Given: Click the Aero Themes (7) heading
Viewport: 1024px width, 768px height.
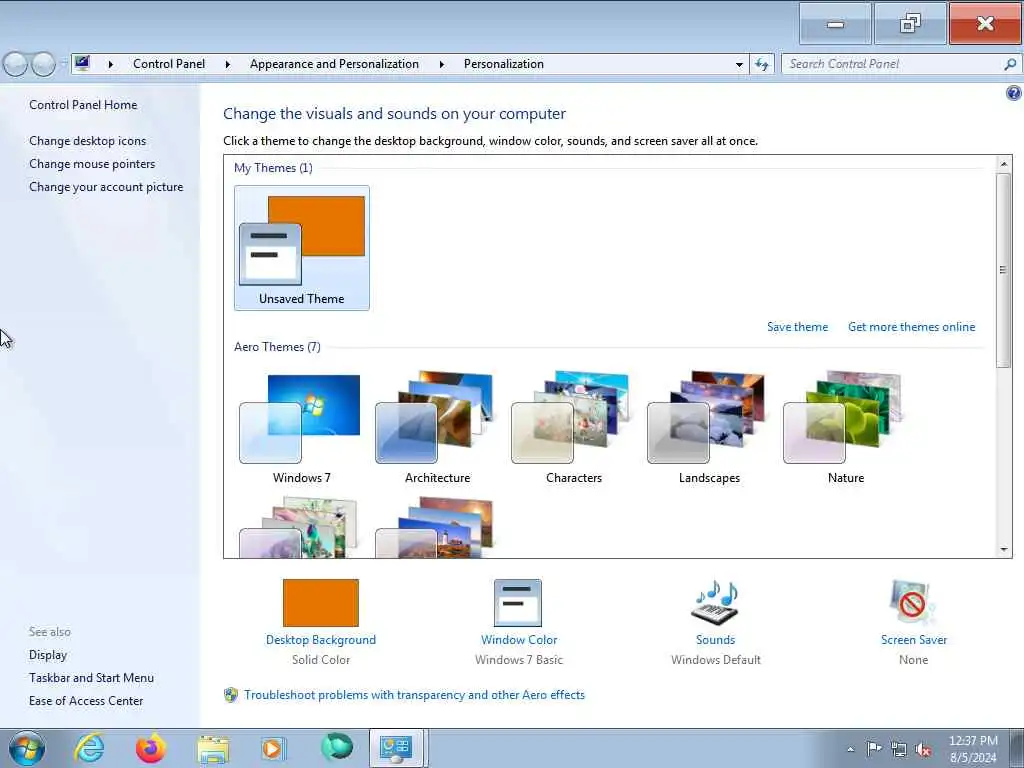Looking at the screenshot, I should (278, 347).
